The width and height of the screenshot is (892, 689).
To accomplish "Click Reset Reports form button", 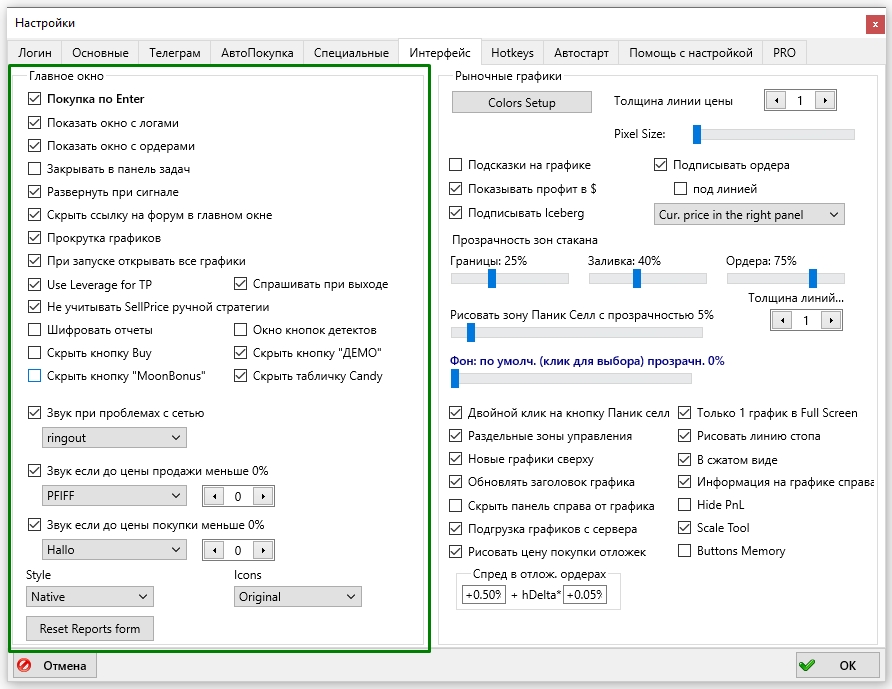I will coord(90,629).
